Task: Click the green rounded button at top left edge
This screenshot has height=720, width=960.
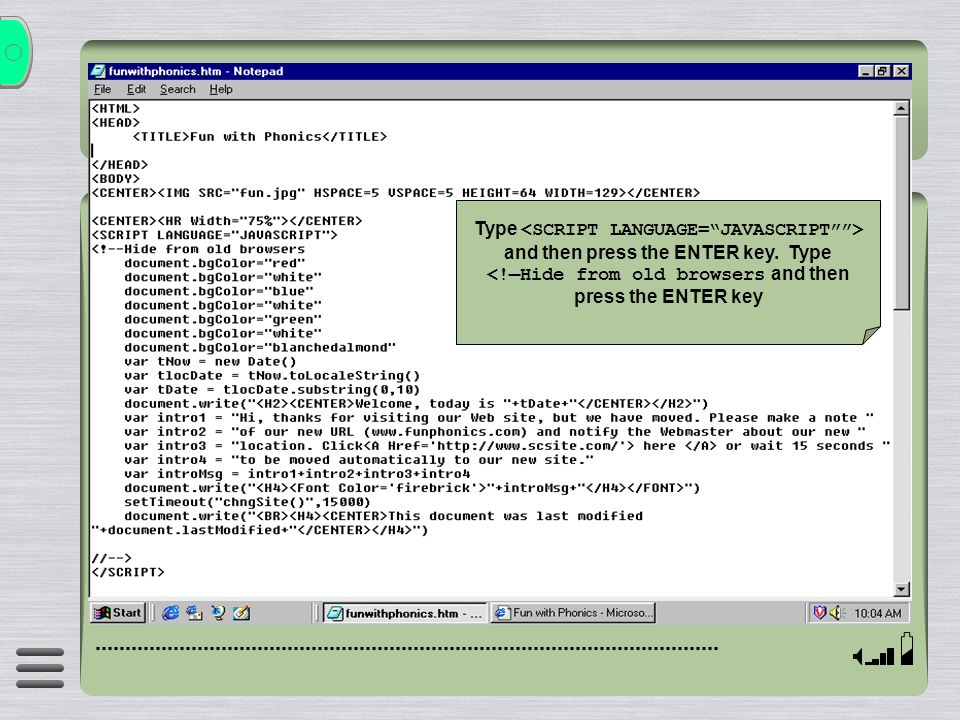Action: coord(15,53)
